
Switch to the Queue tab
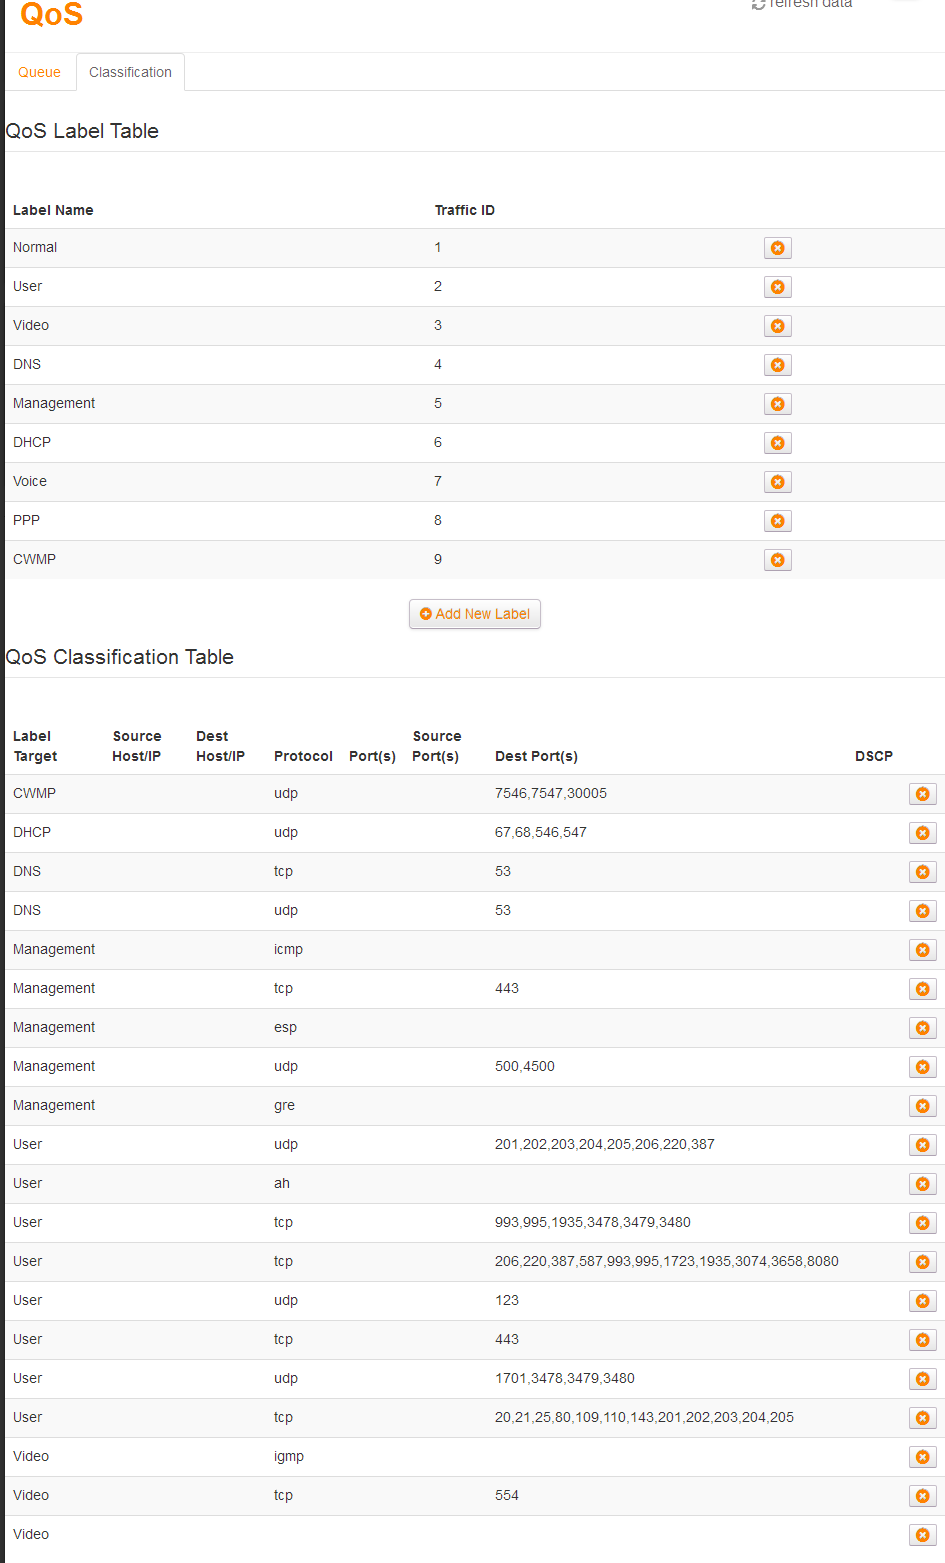click(39, 72)
